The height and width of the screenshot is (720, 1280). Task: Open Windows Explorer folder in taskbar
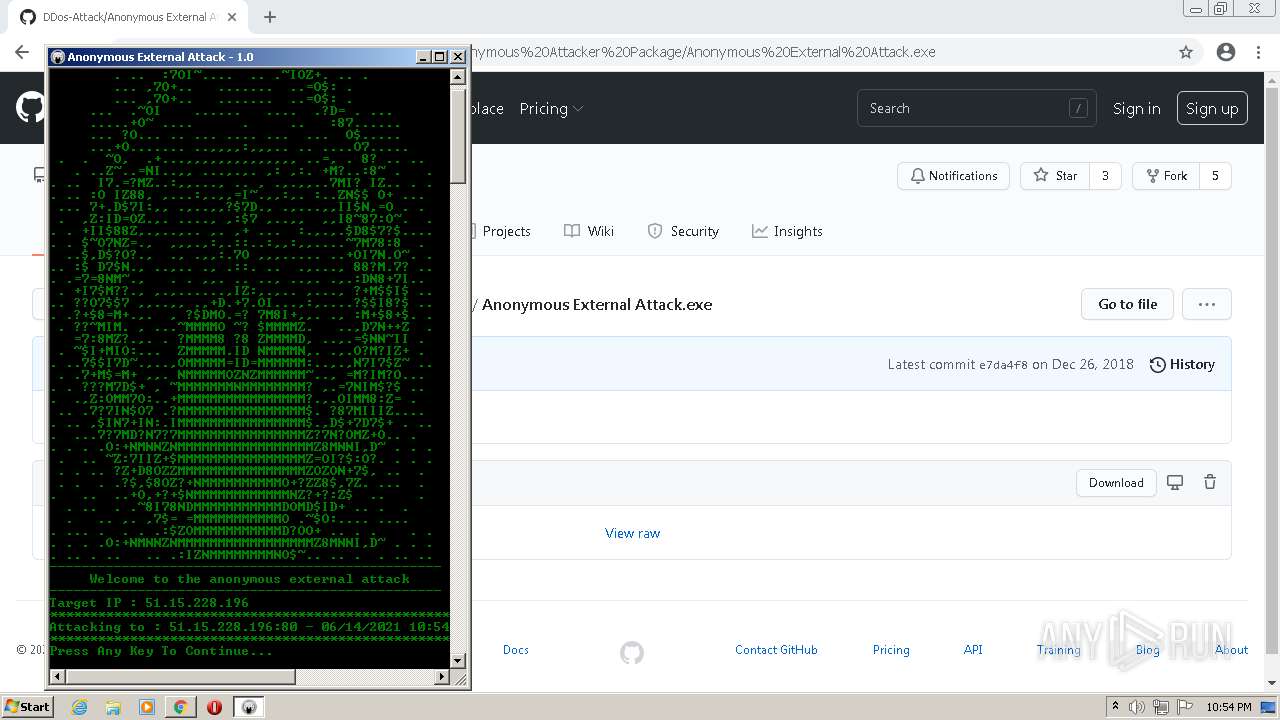[113, 707]
